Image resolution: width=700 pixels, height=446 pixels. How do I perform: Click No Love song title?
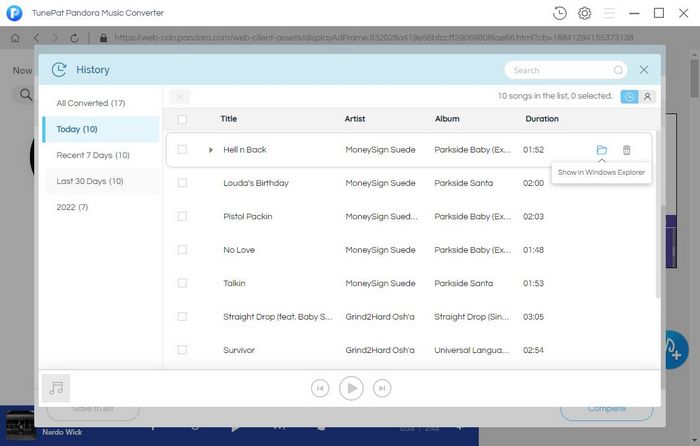coord(239,250)
